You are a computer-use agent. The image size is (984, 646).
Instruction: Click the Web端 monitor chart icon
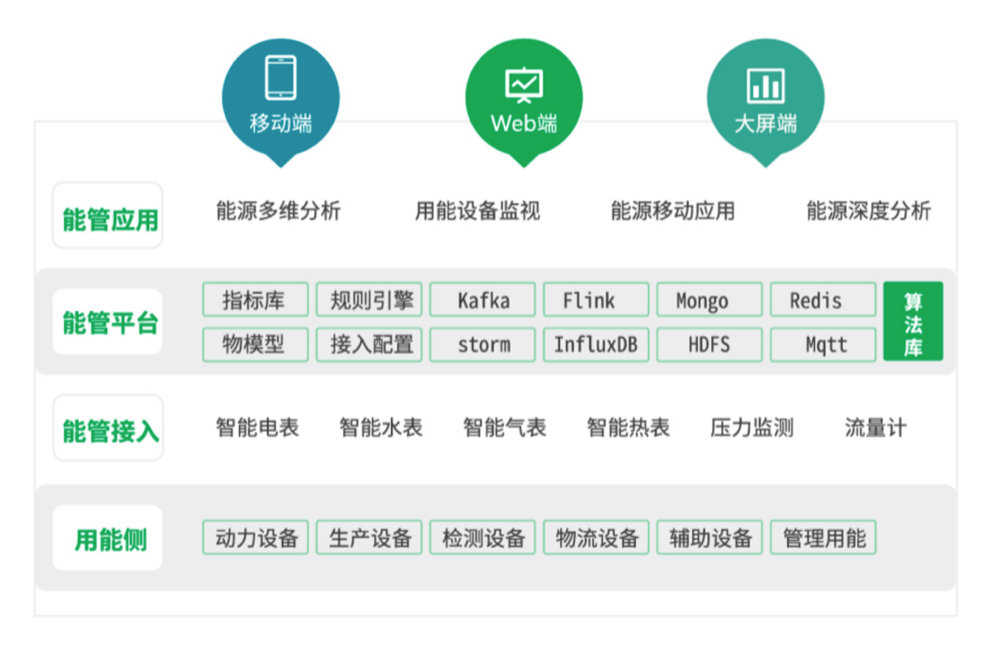pyautogui.click(x=524, y=84)
